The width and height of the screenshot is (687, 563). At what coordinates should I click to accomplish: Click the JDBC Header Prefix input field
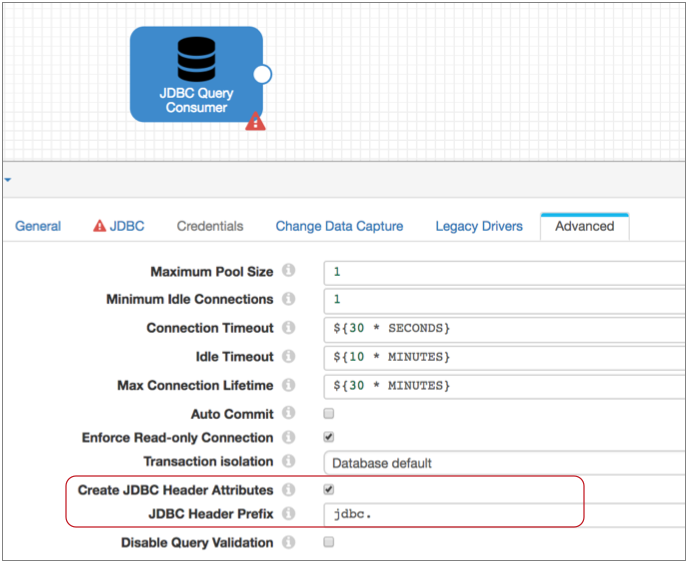pyautogui.click(x=452, y=515)
